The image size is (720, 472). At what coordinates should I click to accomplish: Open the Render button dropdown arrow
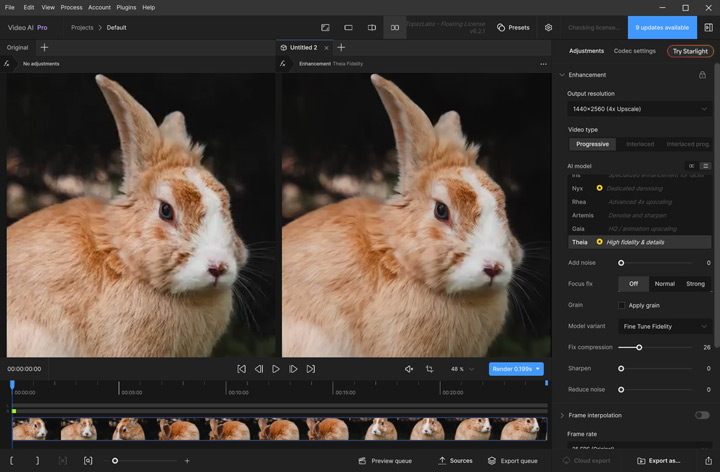tap(538, 369)
